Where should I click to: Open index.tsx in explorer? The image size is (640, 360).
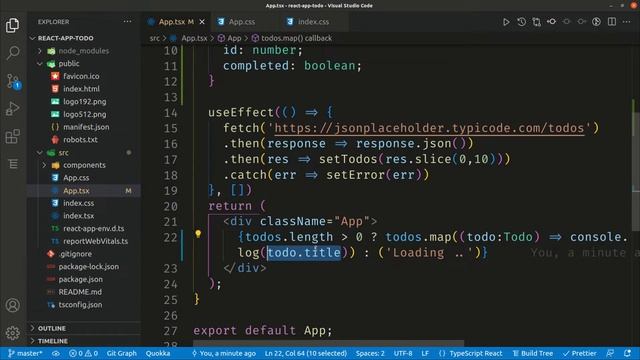[84, 216]
